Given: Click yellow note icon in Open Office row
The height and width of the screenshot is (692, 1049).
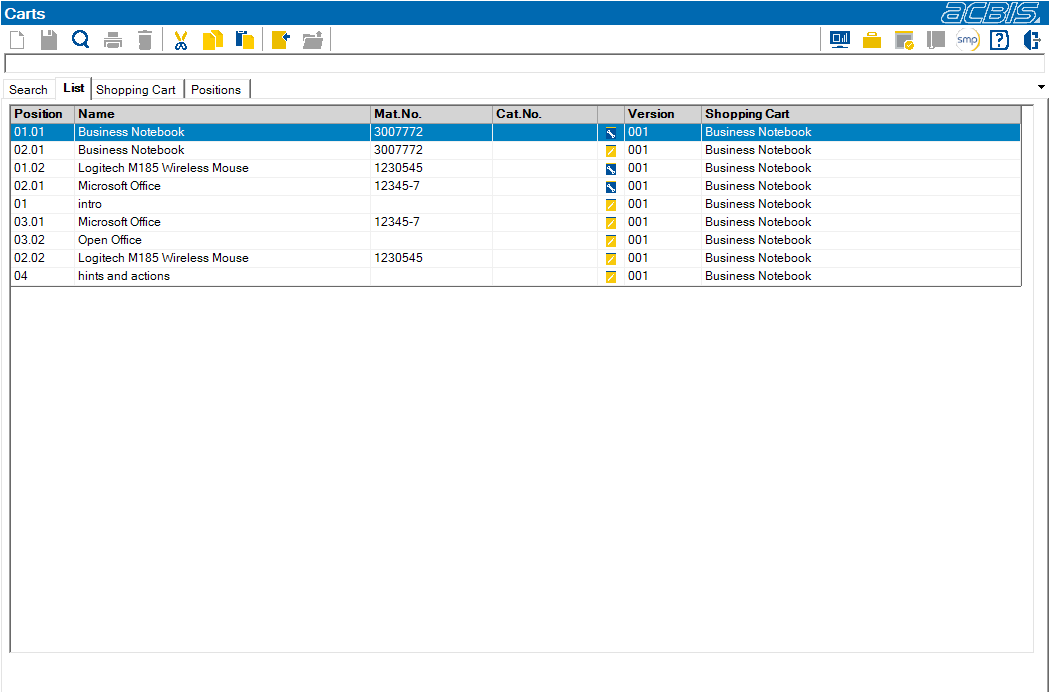Looking at the screenshot, I should point(611,241).
